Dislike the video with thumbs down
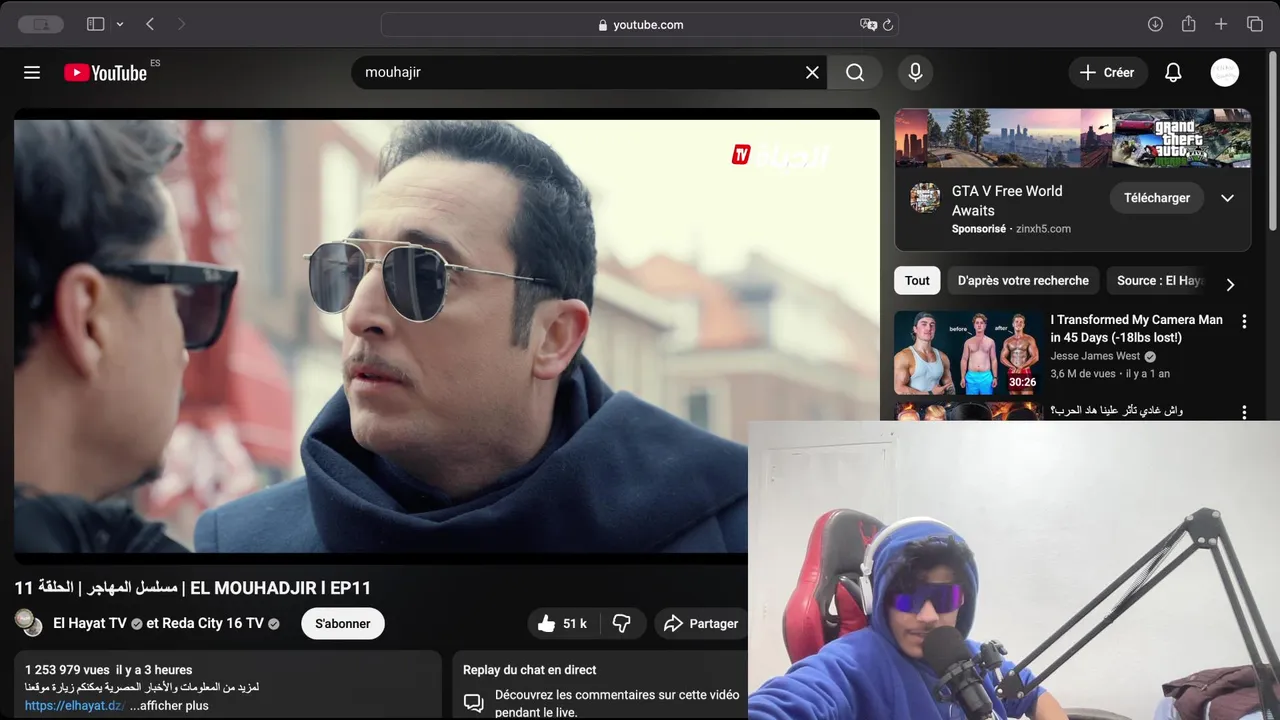The height and width of the screenshot is (720, 1280). [x=622, y=623]
